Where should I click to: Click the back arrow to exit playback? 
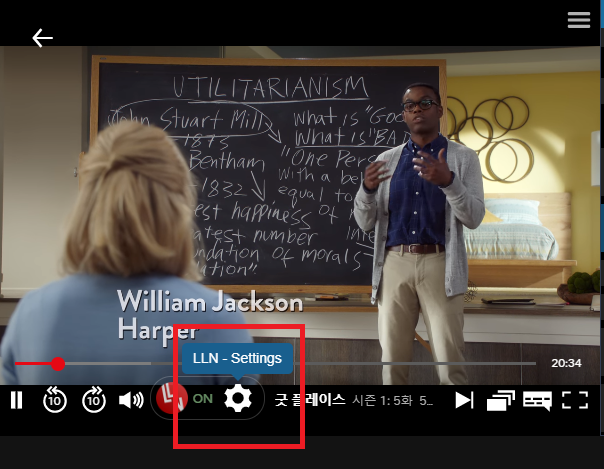42,38
